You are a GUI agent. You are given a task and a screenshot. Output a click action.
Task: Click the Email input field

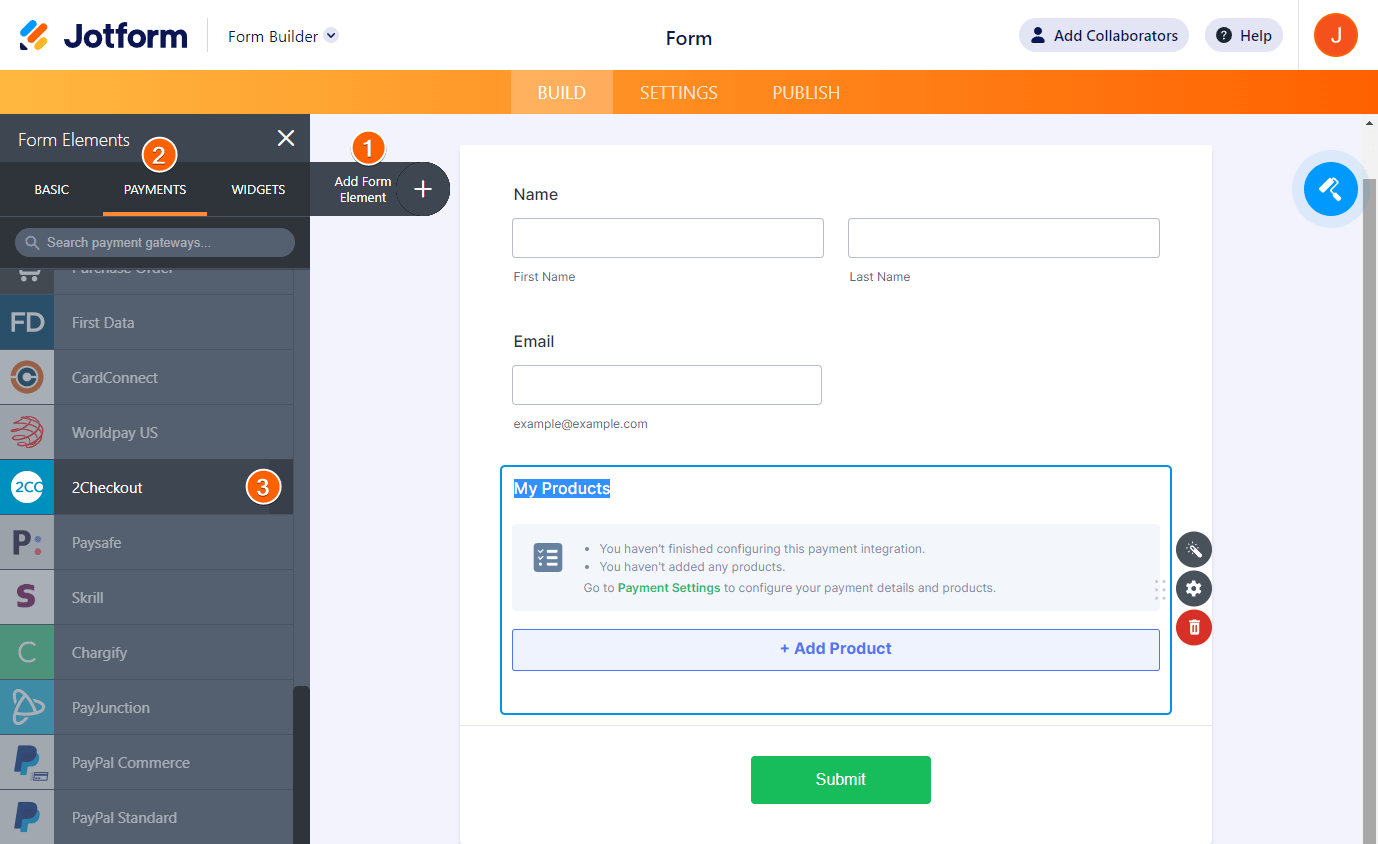pos(667,385)
